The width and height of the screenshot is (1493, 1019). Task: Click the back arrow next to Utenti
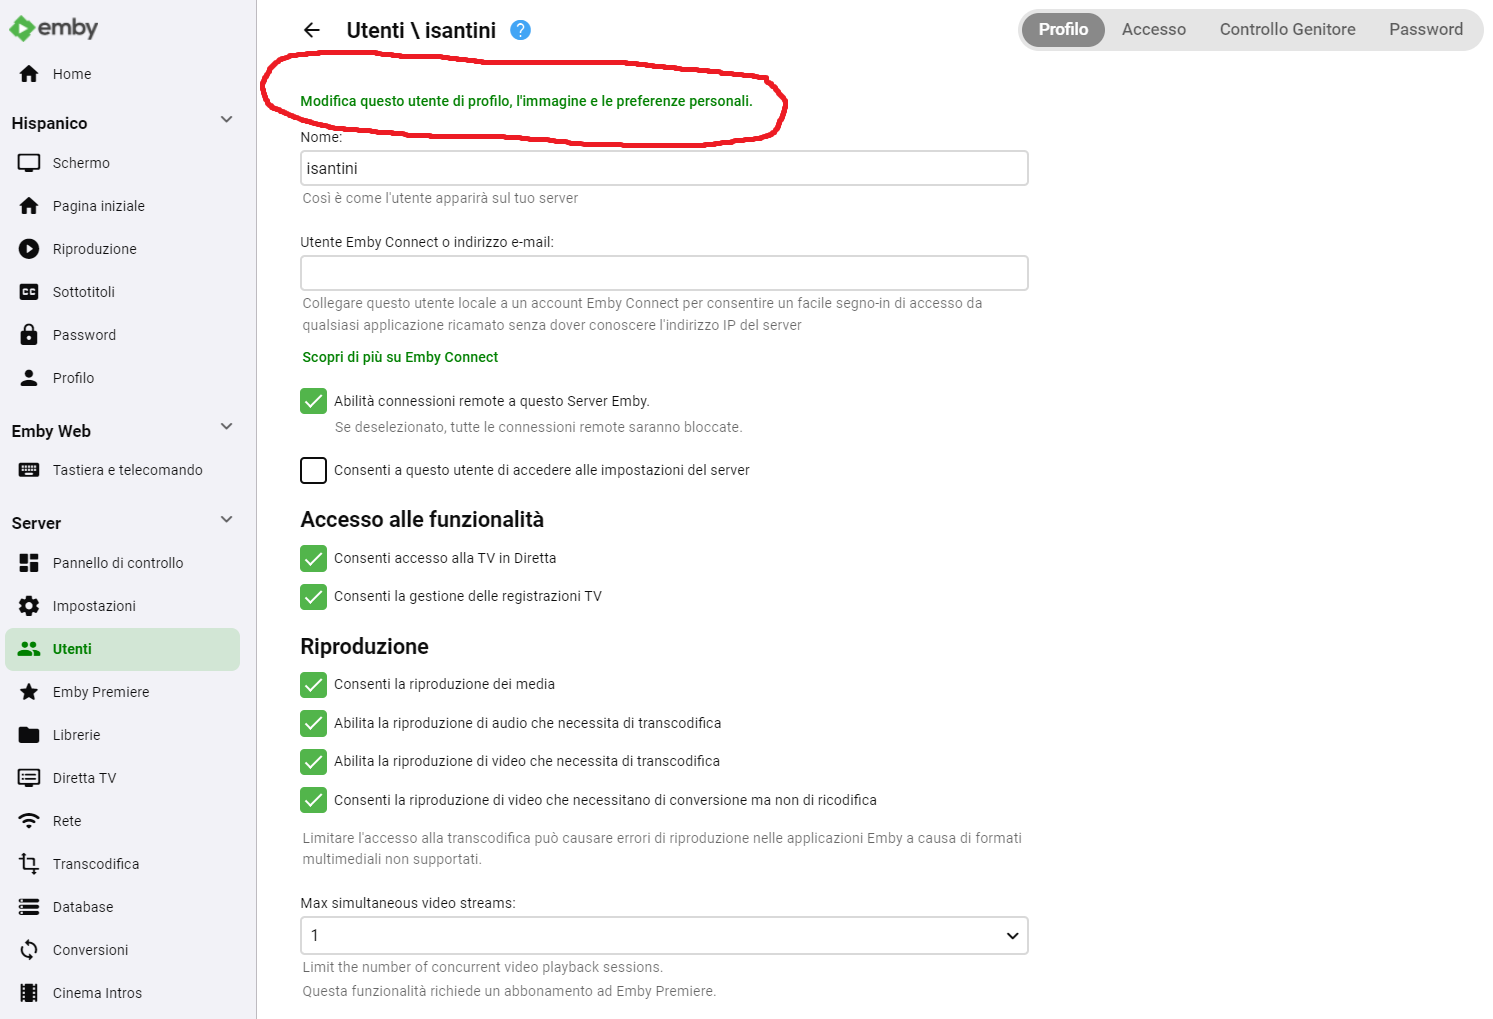(312, 30)
